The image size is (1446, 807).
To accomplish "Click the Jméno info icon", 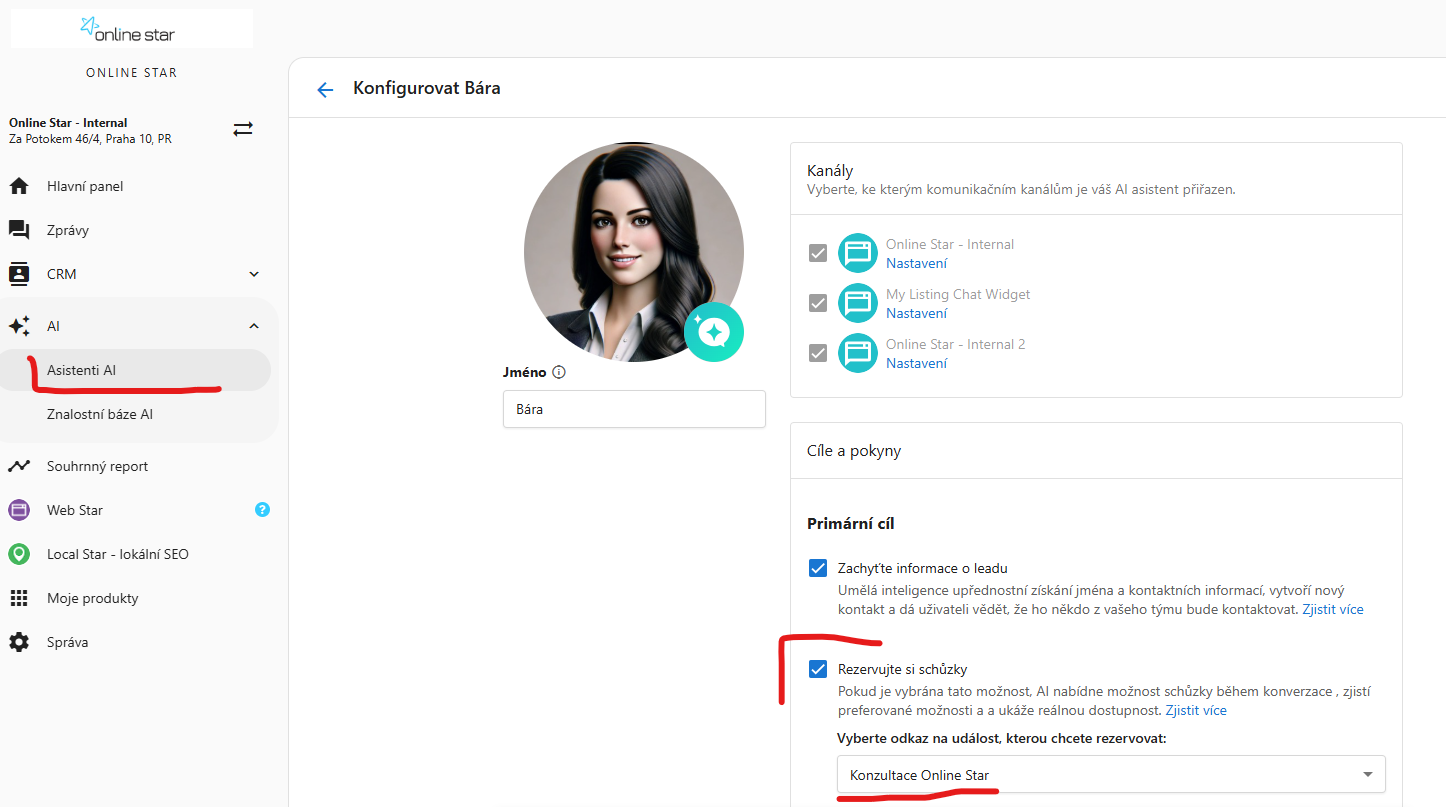I will pos(559,372).
